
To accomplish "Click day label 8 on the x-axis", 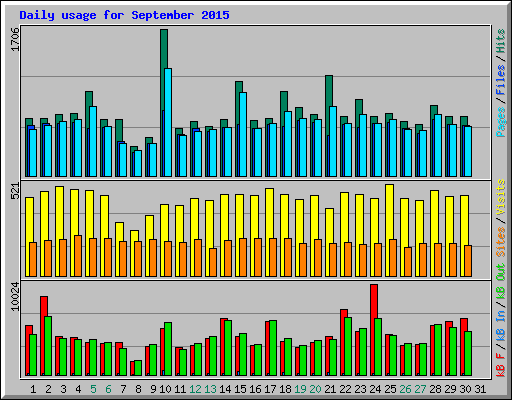I will click(x=138, y=389).
